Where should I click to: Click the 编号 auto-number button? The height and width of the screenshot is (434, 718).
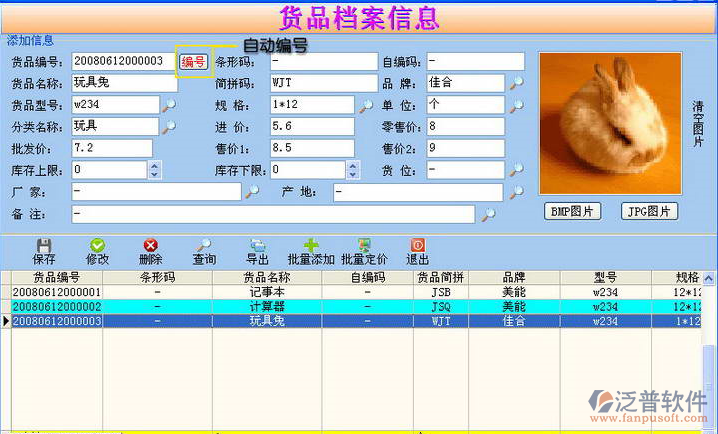coord(193,62)
